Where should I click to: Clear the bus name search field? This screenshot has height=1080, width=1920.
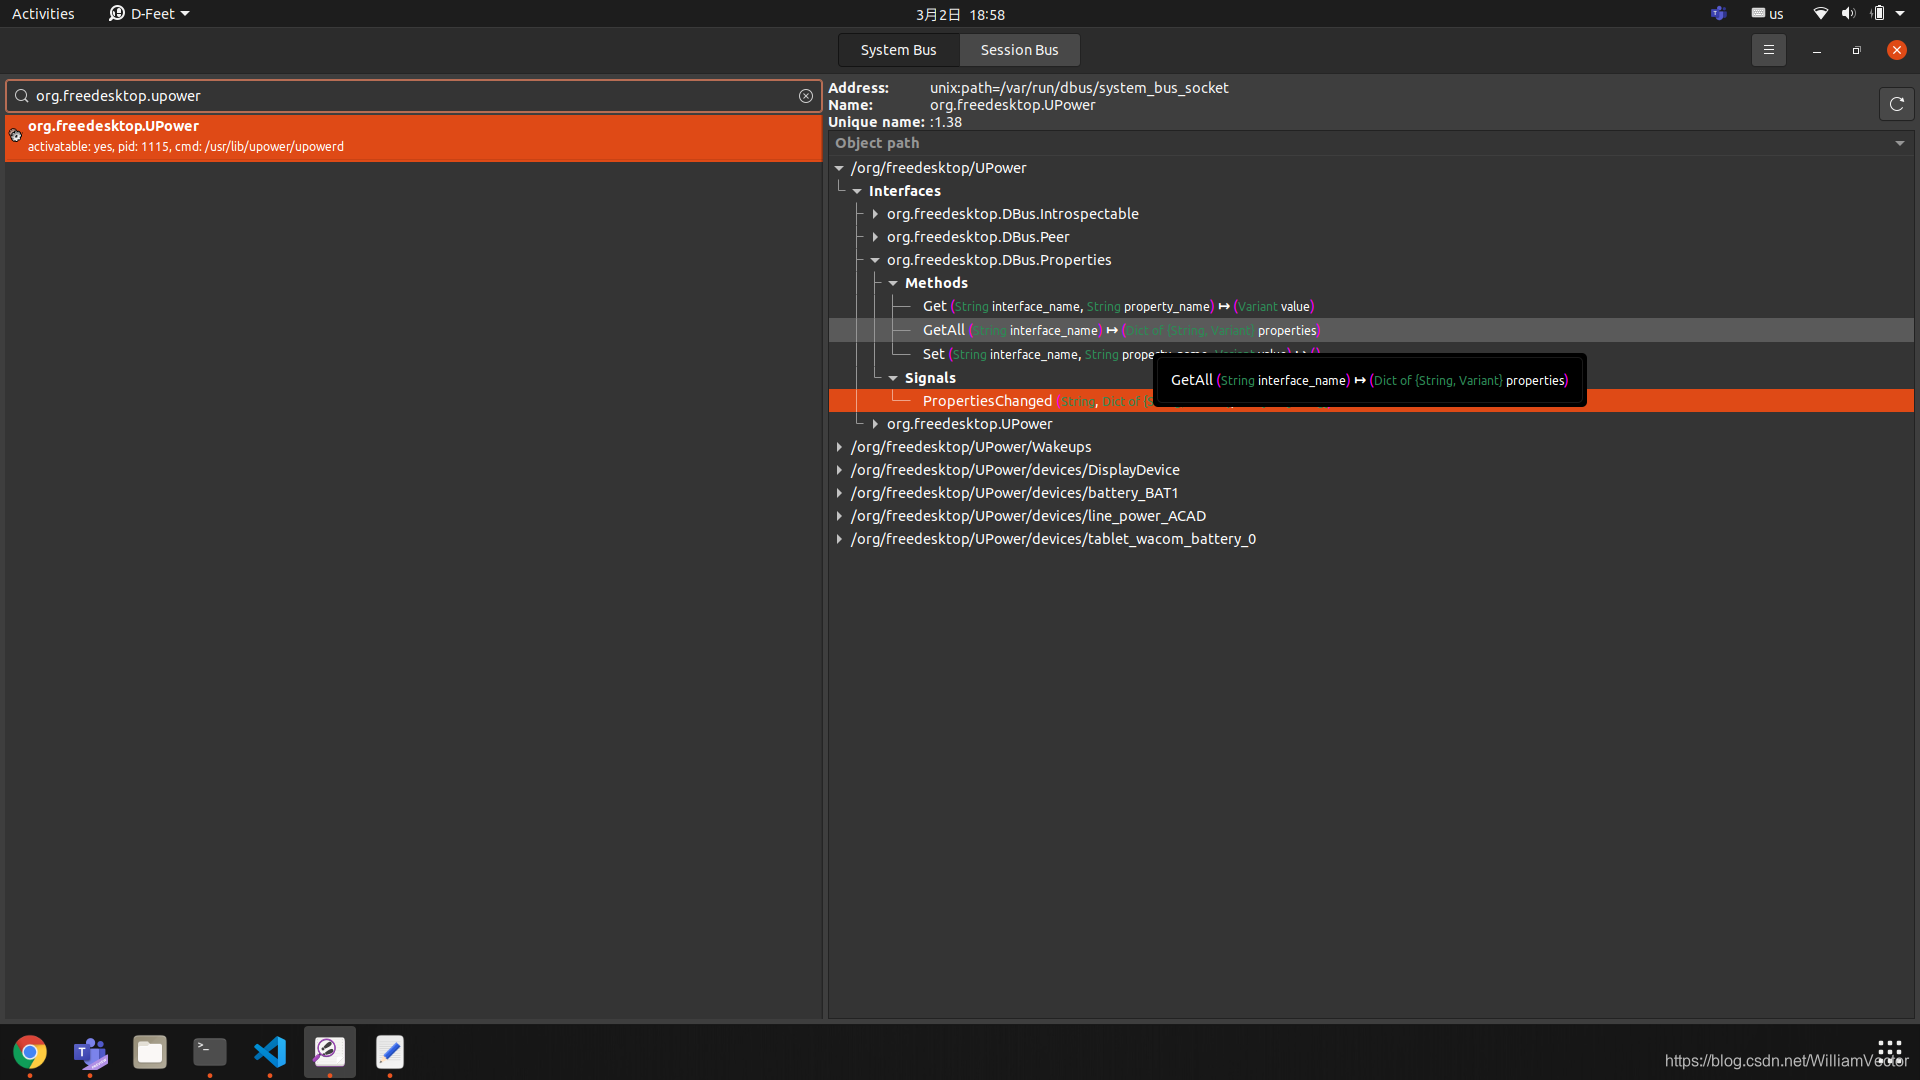[806, 96]
